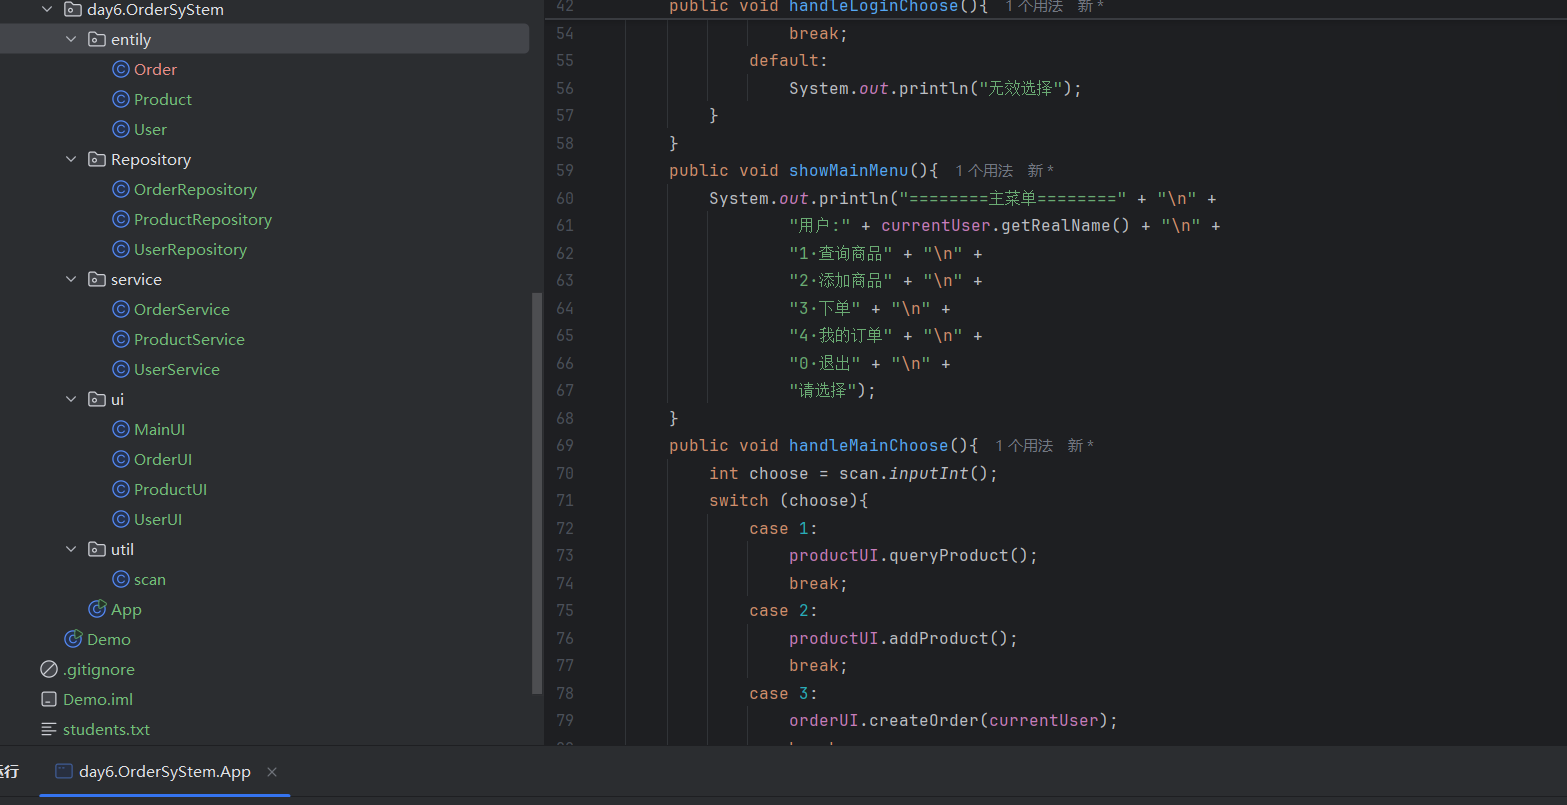This screenshot has height=805, width=1567.
Task: Click the UserService class icon
Action: 121,370
